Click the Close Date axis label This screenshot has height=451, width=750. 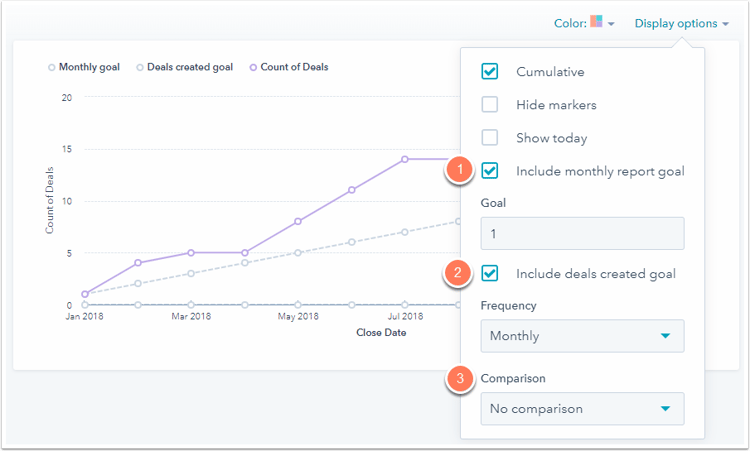[381, 333]
